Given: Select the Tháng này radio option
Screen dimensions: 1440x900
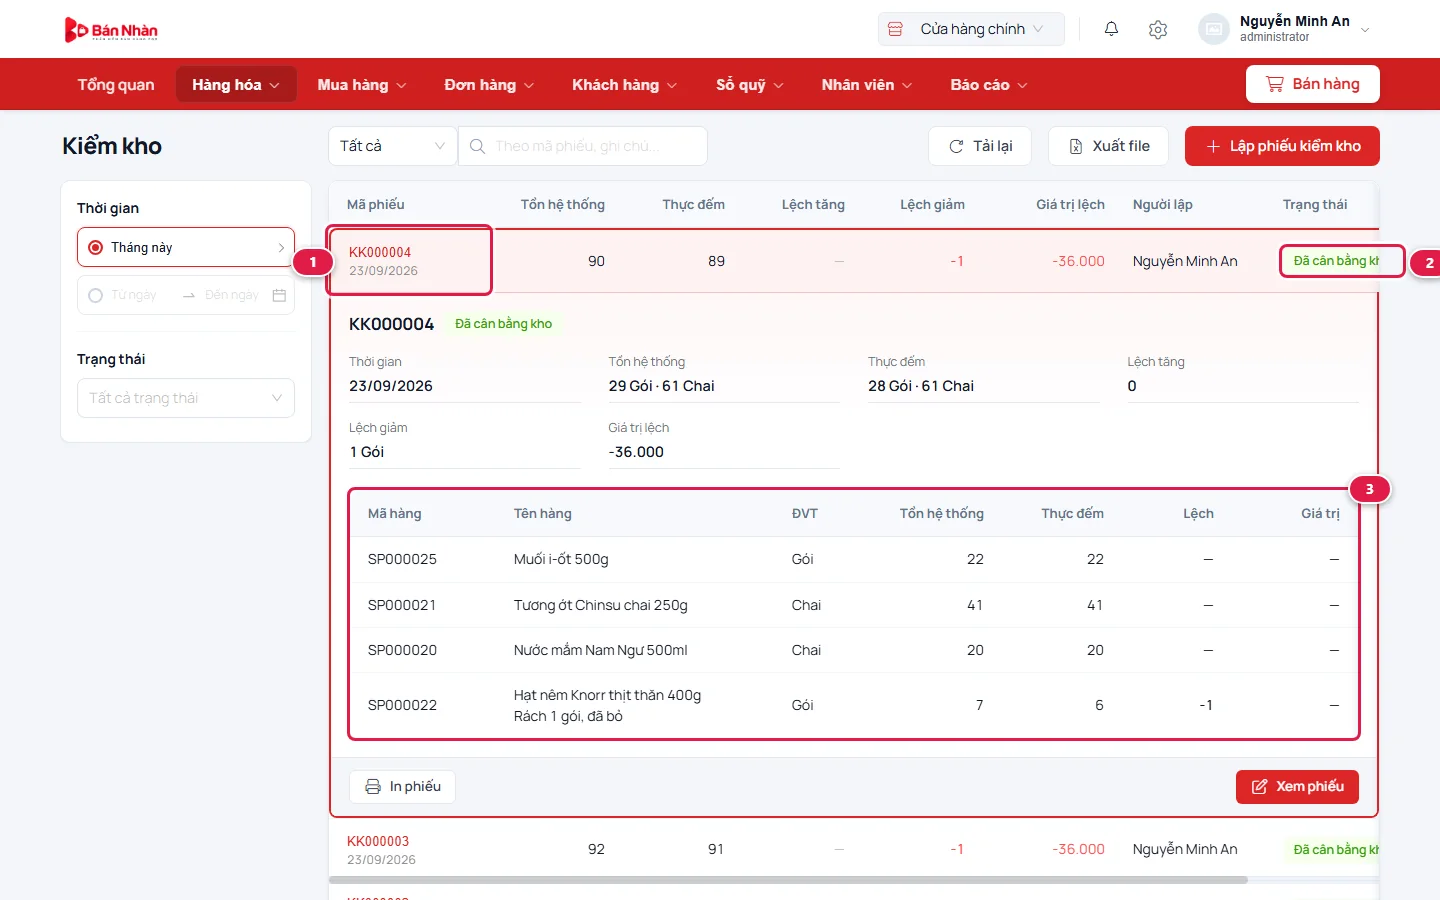Looking at the screenshot, I should pos(96,247).
